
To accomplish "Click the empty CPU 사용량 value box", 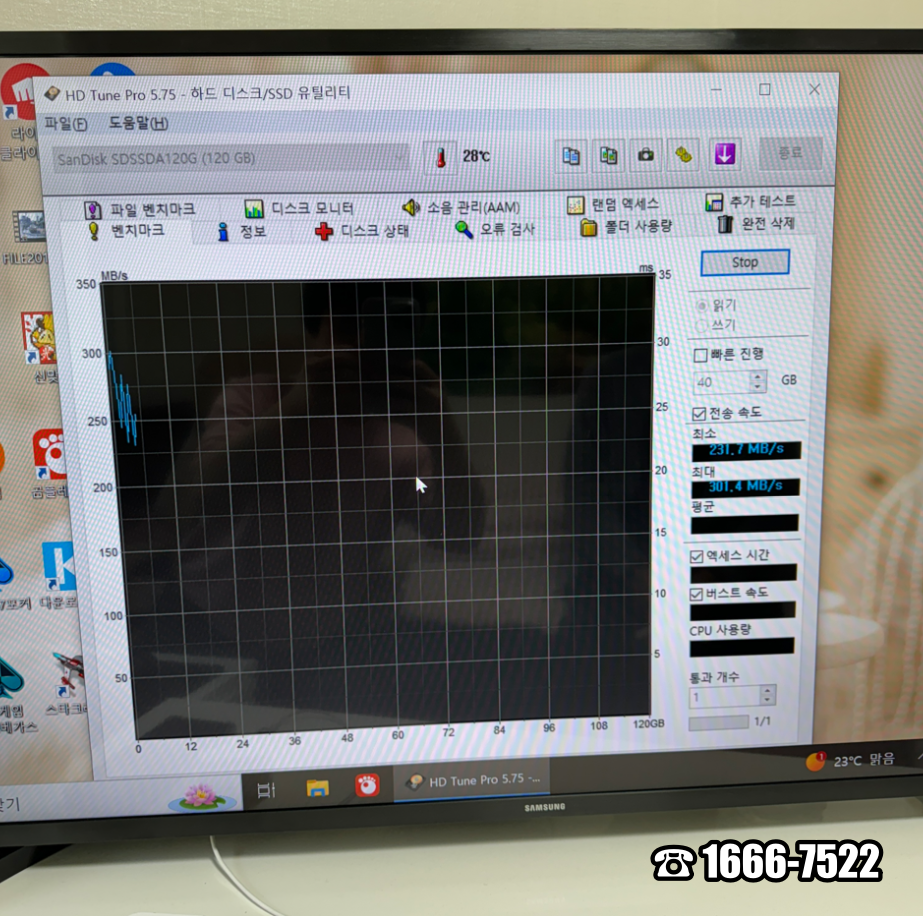I will 742,647.
